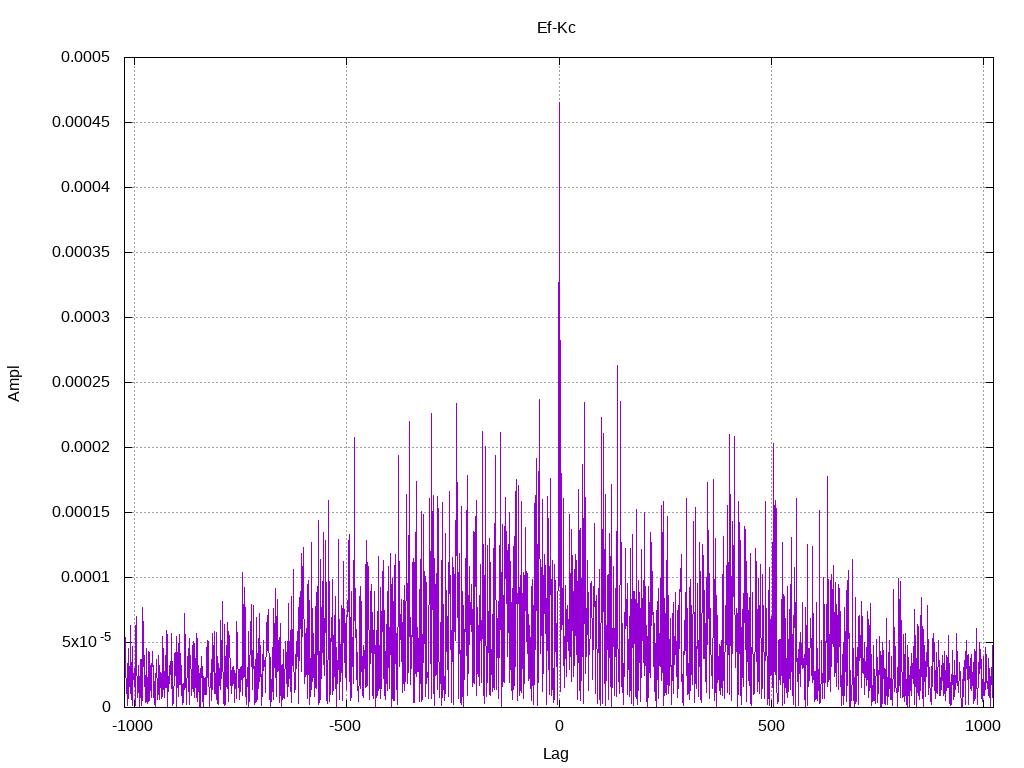Click the y-axis tick label '0.0002'
This screenshot has width=1024, height=768.
click(x=86, y=447)
